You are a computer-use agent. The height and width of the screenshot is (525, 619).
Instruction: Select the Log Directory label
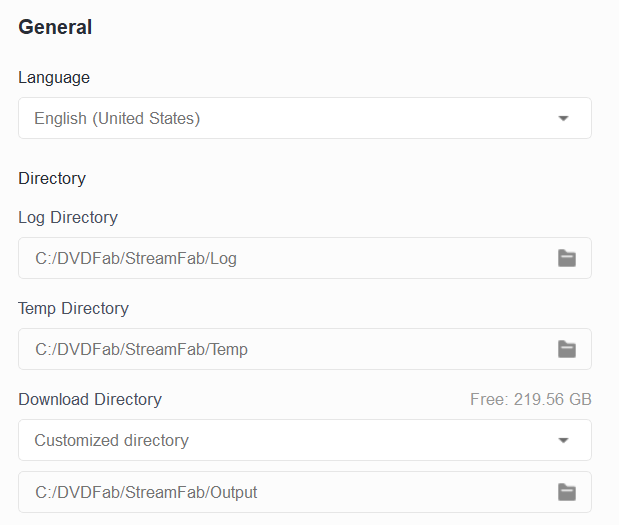pyautogui.click(x=68, y=217)
